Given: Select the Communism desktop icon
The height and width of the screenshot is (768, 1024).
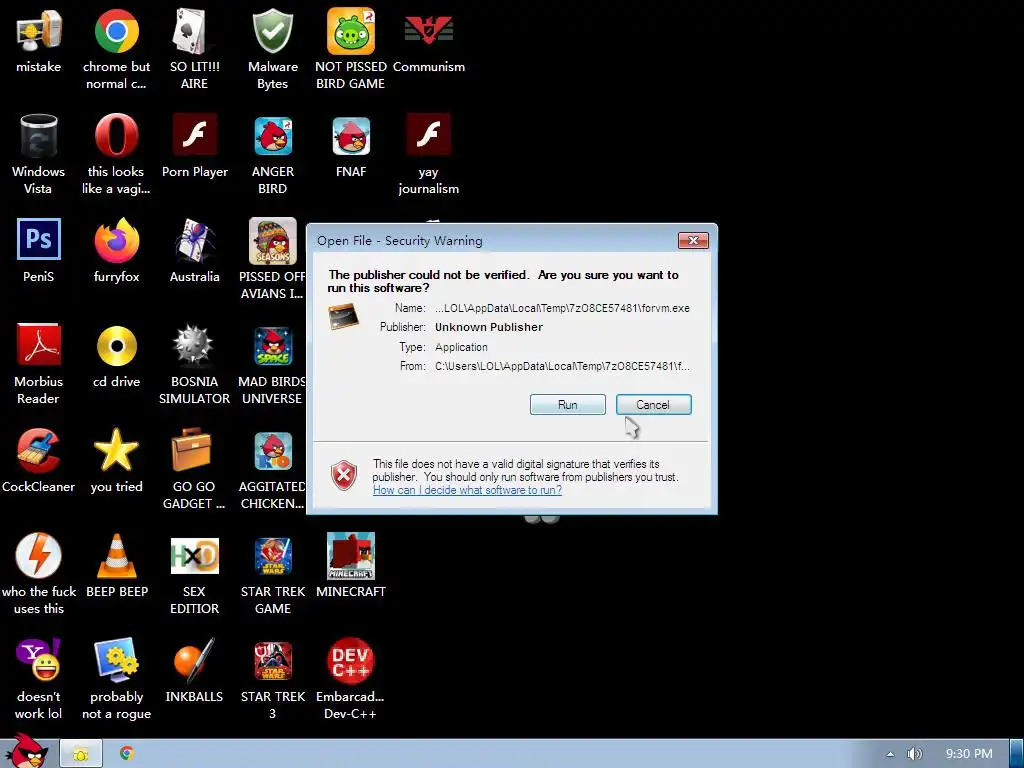Looking at the screenshot, I should (x=428, y=31).
